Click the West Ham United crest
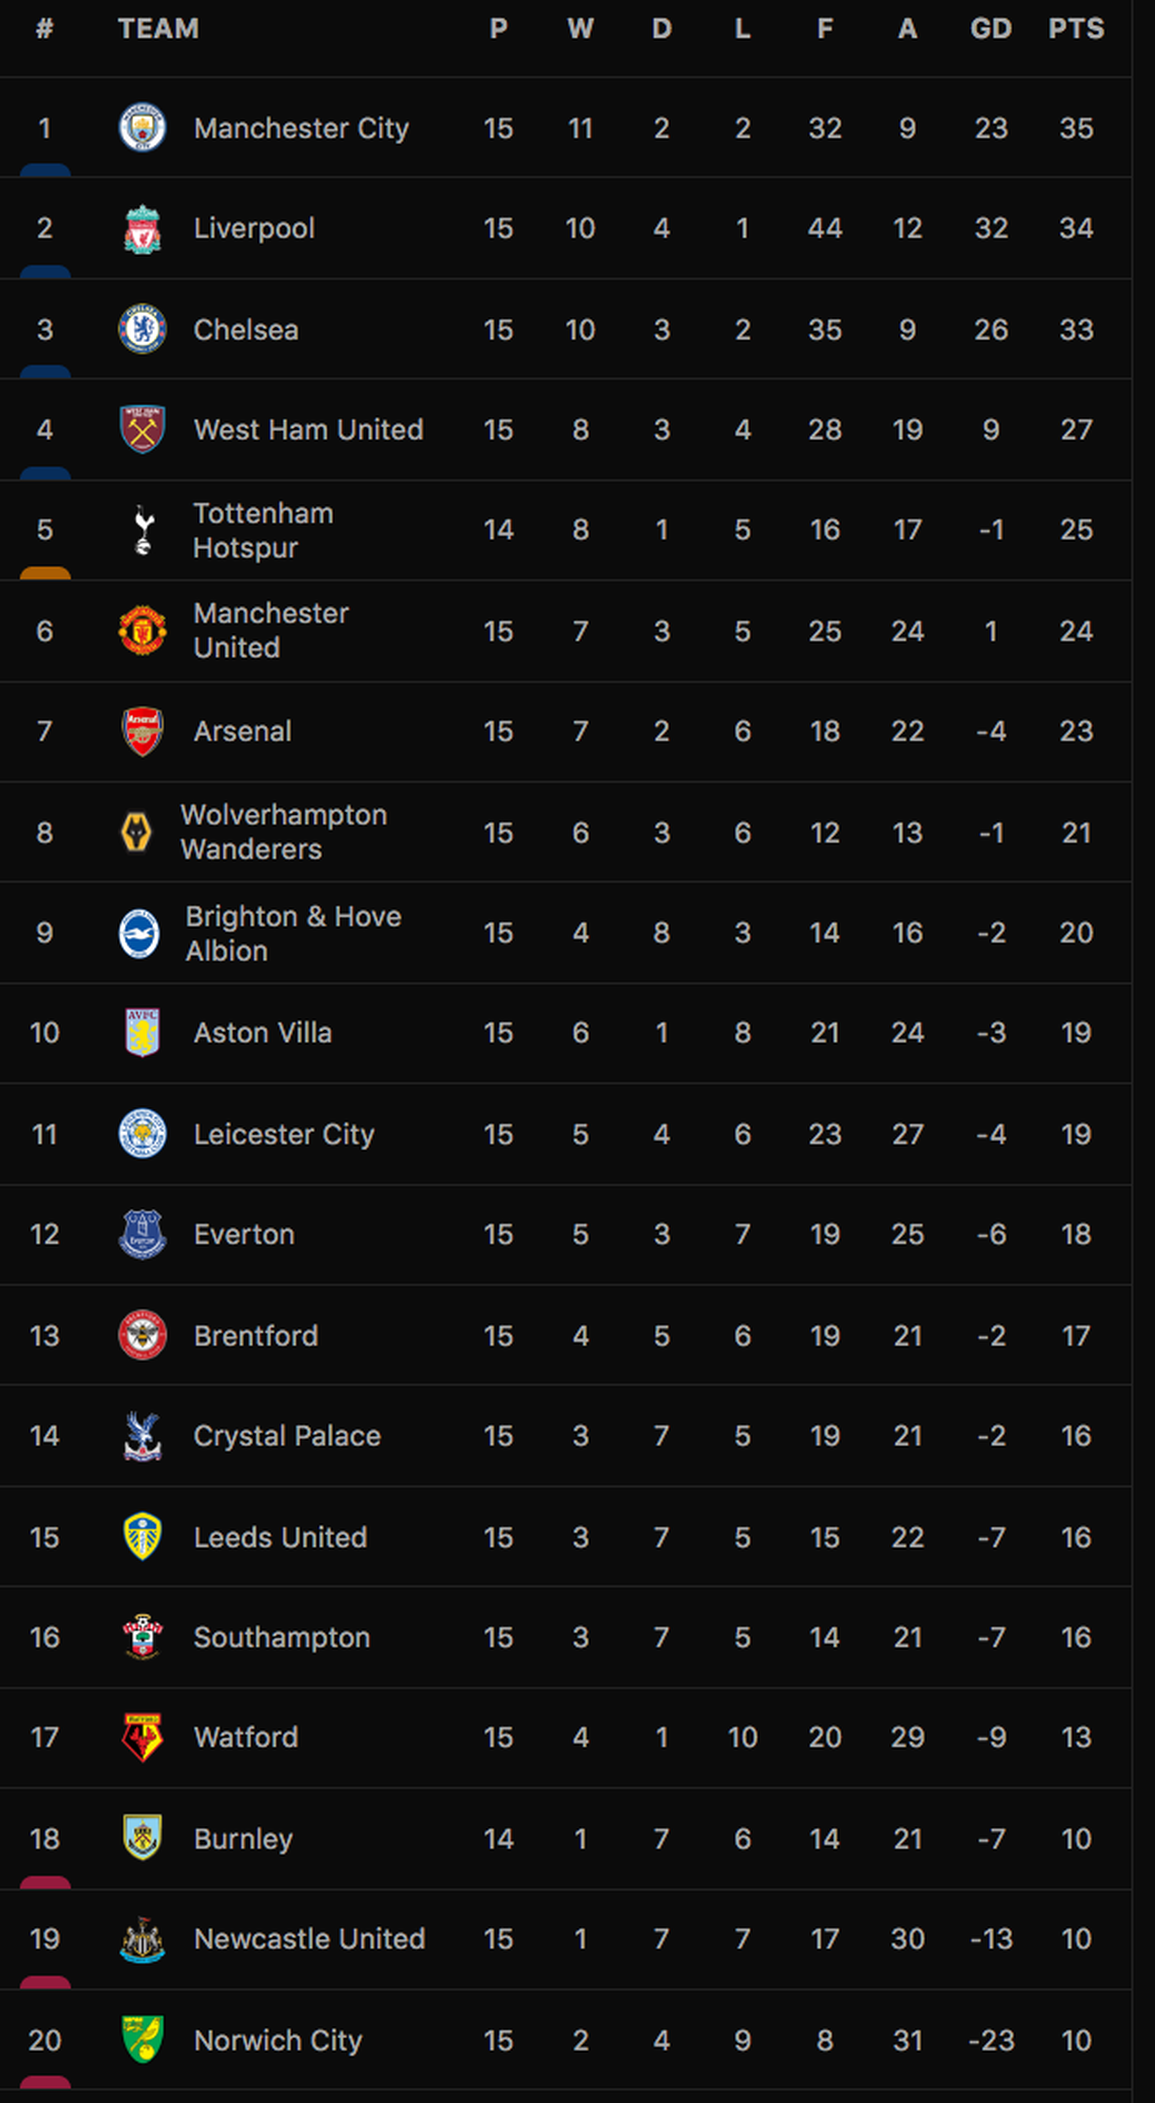The height and width of the screenshot is (2103, 1155). [x=142, y=429]
